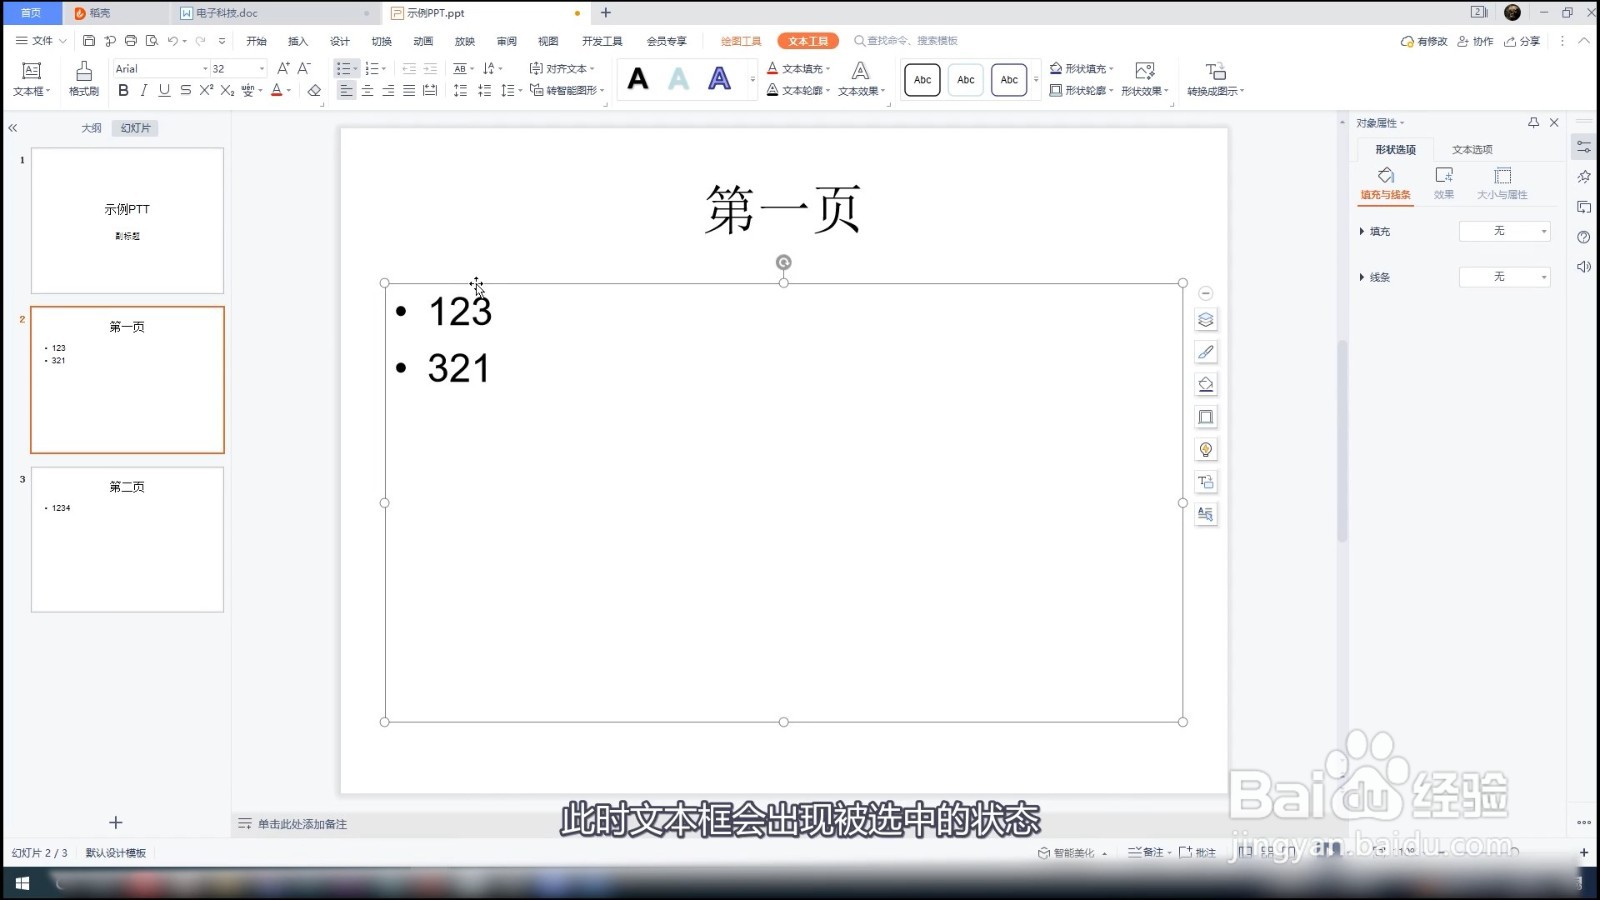Toggle italic formatting in the toolbar
The image size is (1600, 900).
[144, 90]
